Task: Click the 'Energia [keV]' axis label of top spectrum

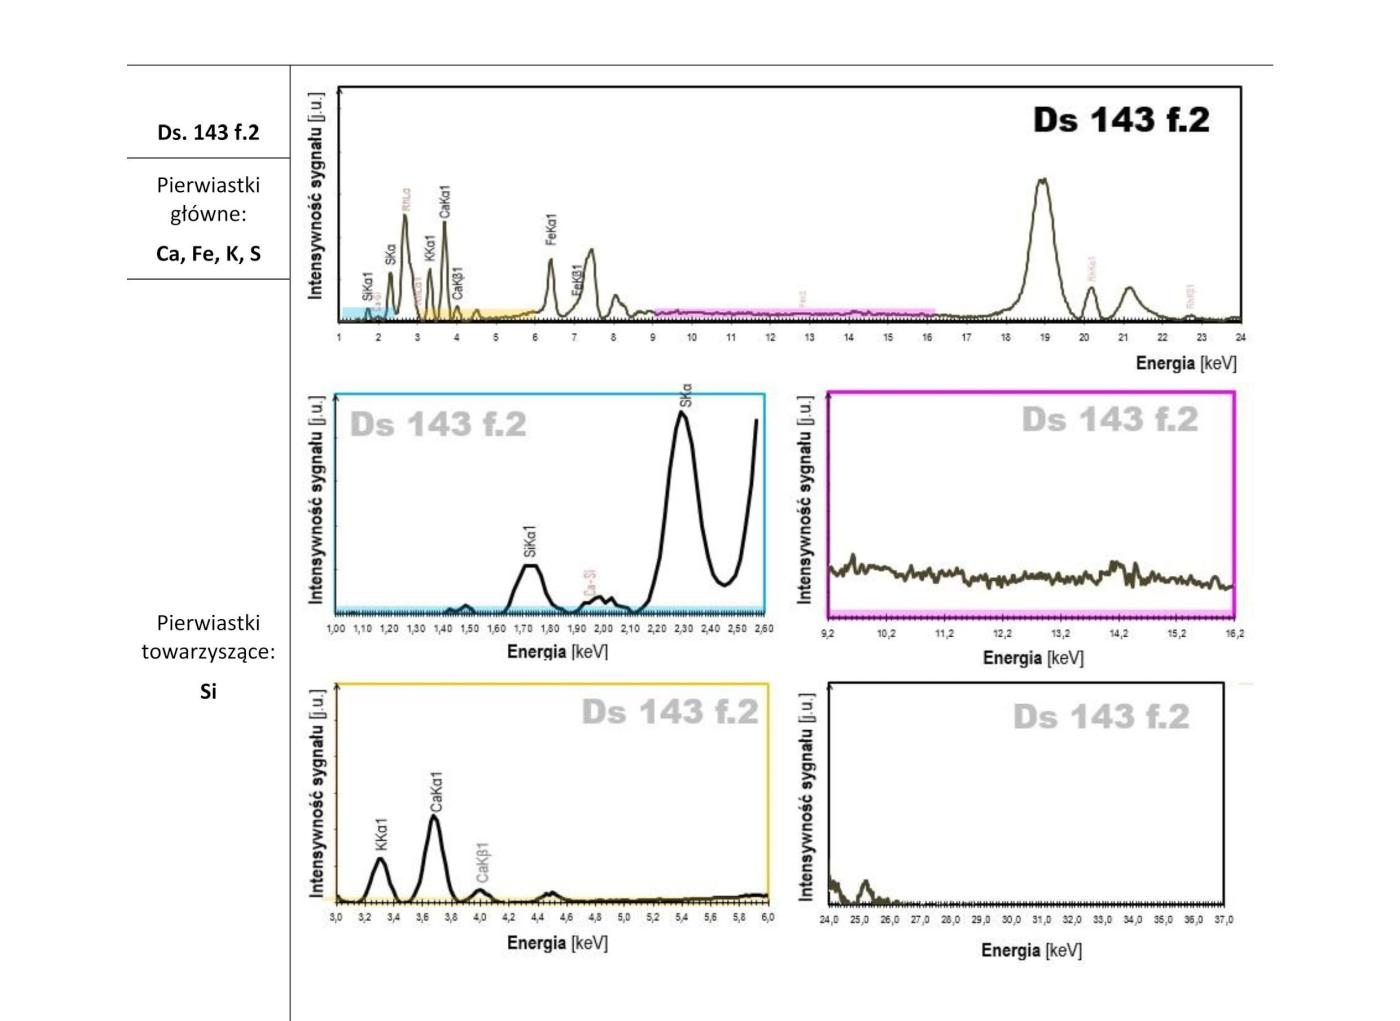Action: 1186,363
